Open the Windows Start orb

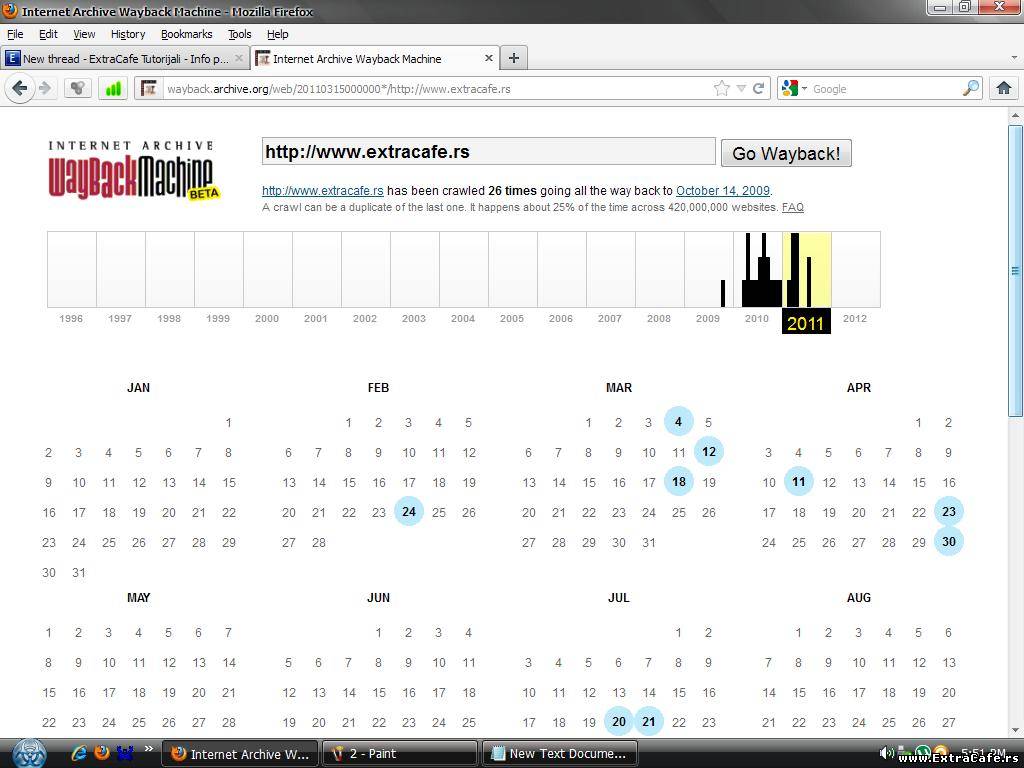[29, 753]
